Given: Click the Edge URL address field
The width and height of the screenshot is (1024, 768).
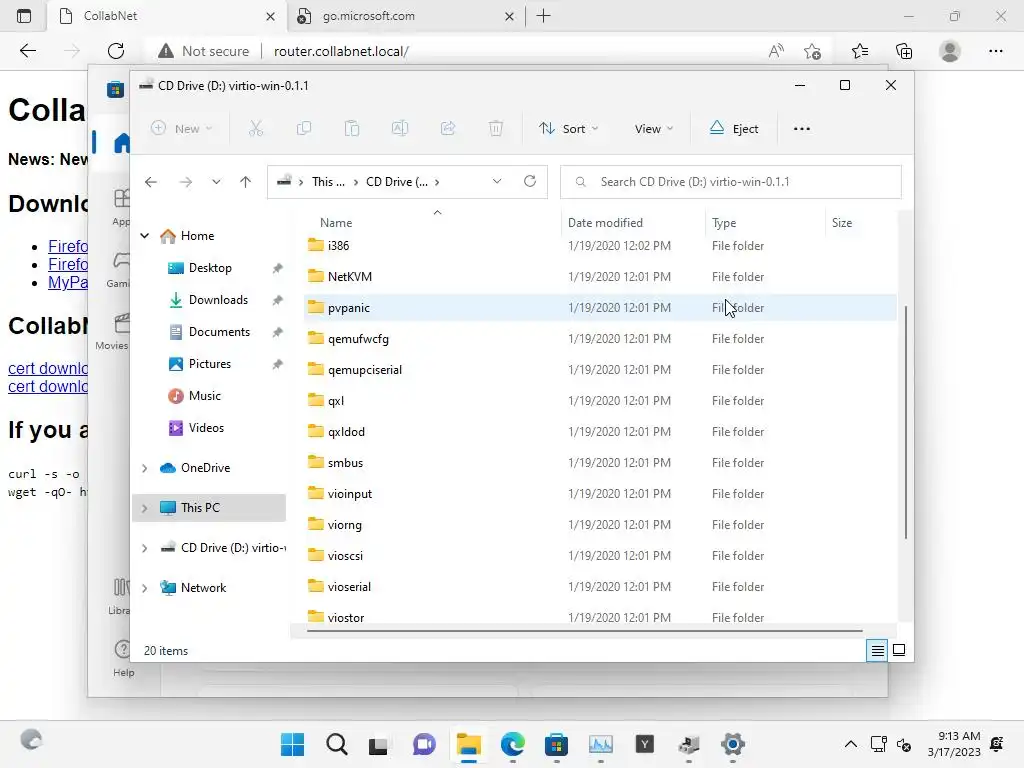Looking at the screenshot, I should click(x=341, y=51).
